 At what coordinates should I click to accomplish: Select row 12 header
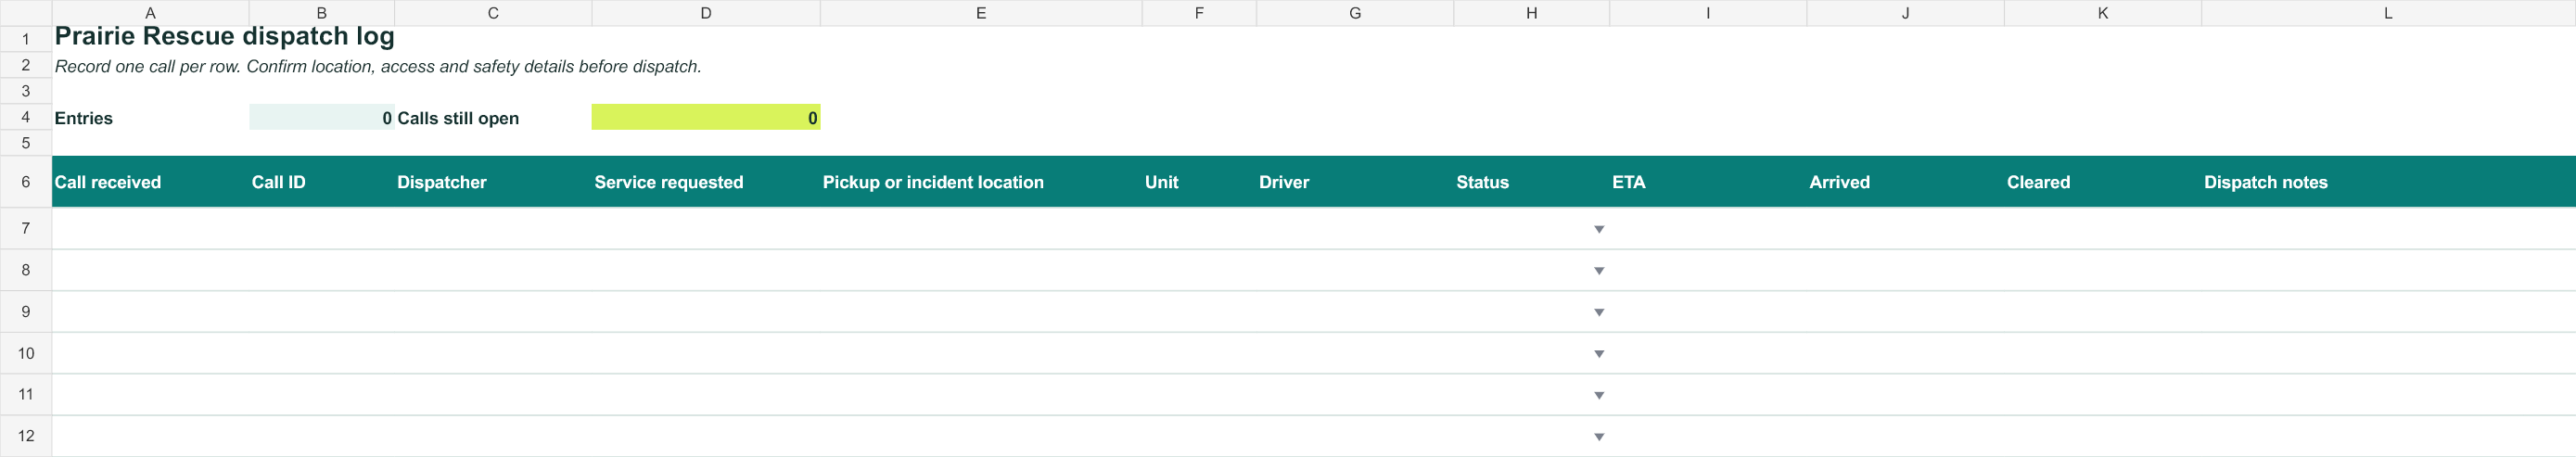[x=26, y=436]
